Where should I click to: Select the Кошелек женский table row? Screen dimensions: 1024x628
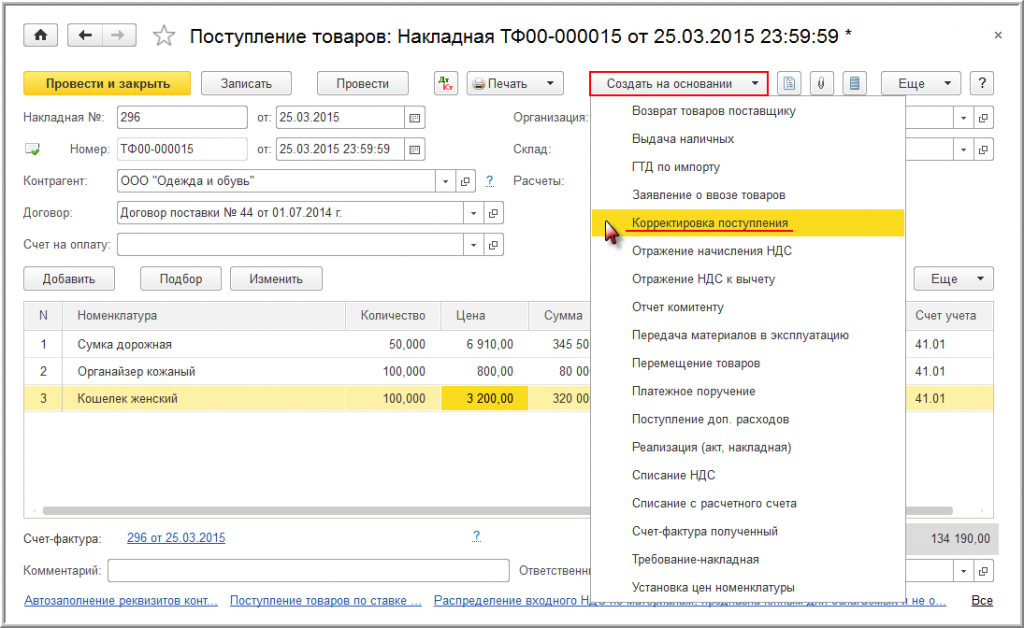(128, 398)
